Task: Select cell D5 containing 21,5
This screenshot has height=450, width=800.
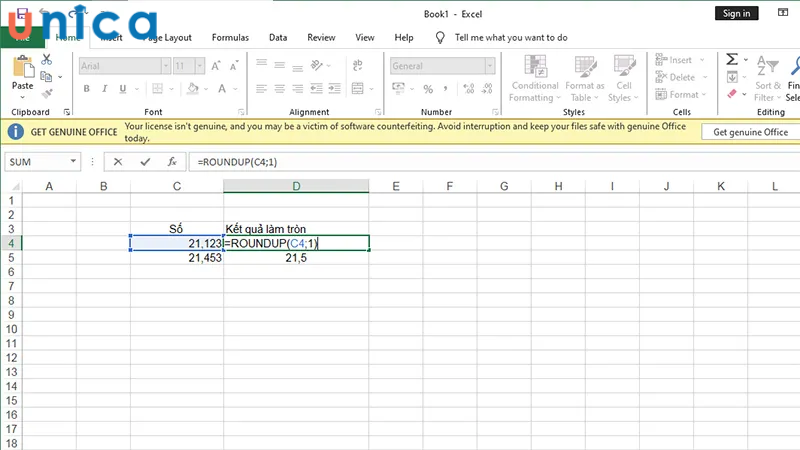Action: (x=296, y=257)
